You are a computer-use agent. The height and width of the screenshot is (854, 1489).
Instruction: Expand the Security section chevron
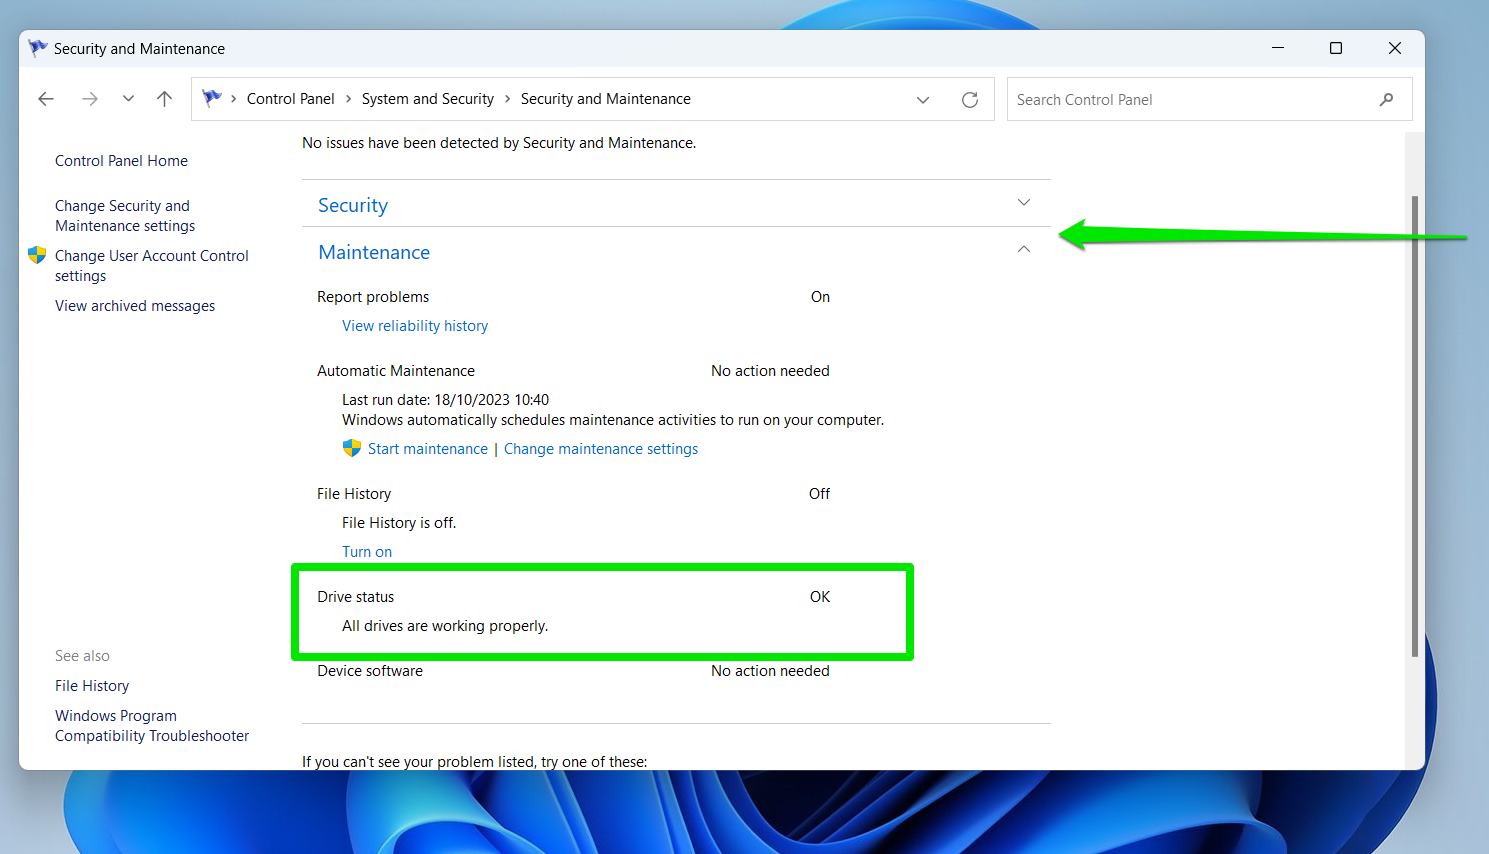pos(1024,202)
